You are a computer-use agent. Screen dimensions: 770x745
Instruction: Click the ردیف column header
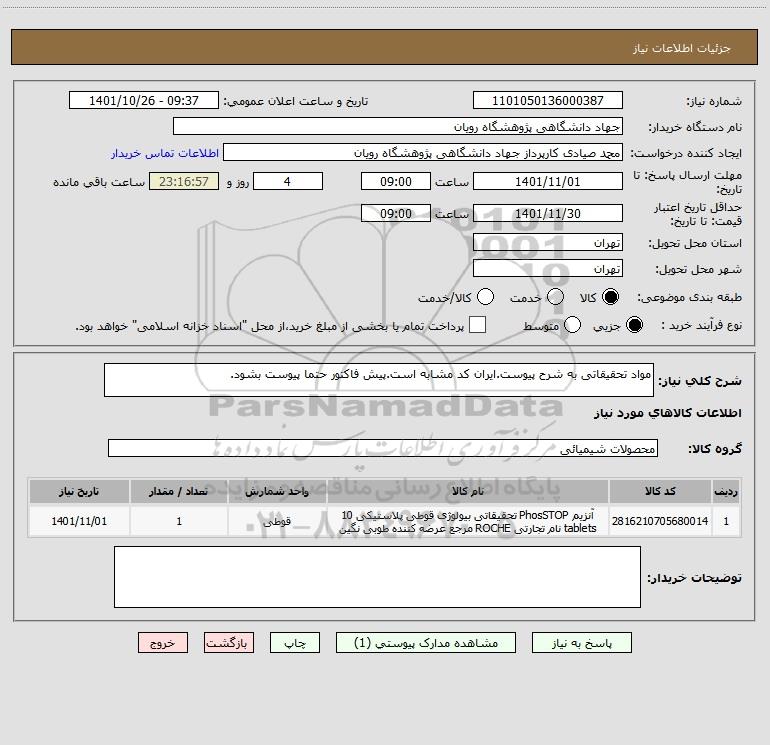(726, 491)
